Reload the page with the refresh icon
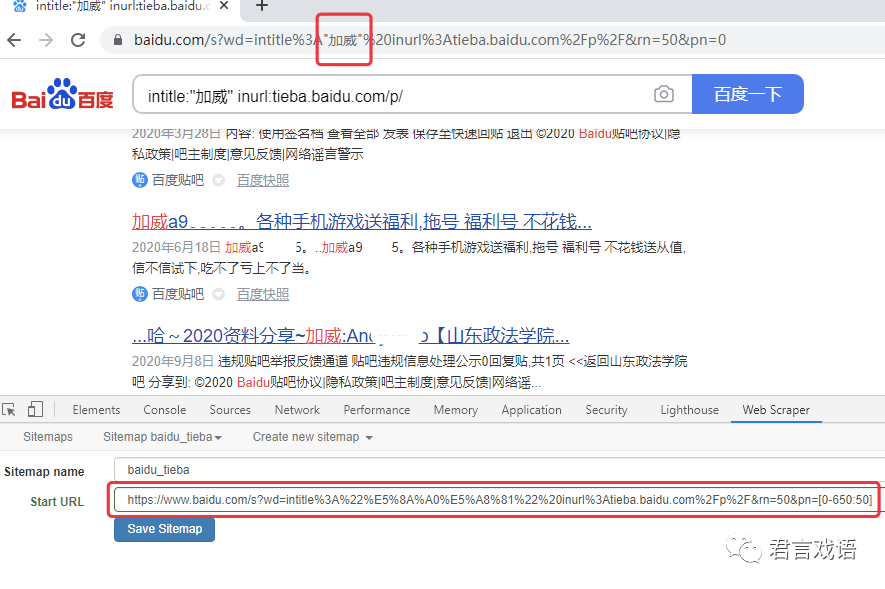 click(78, 40)
